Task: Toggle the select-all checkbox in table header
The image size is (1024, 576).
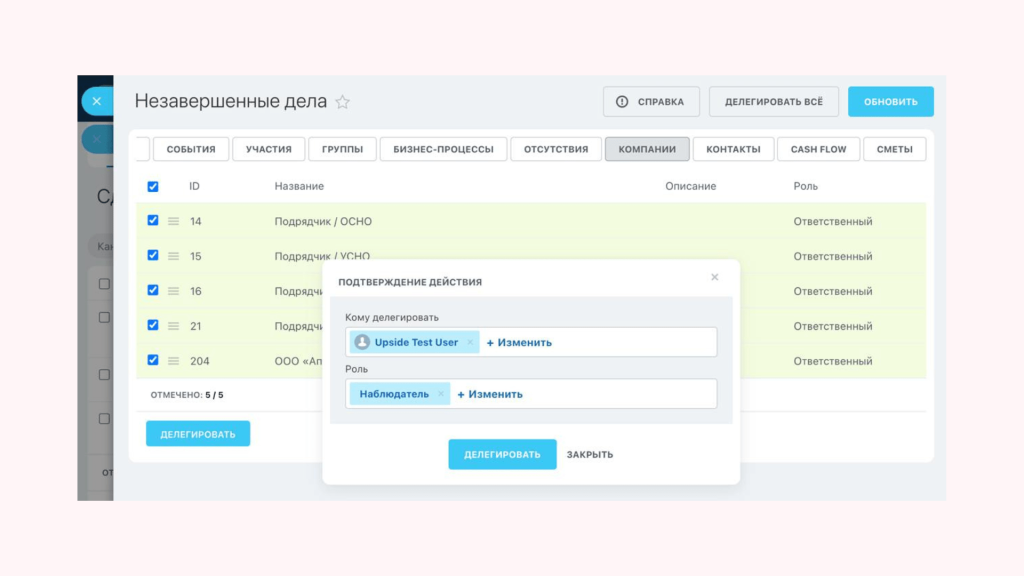Action: click(153, 186)
